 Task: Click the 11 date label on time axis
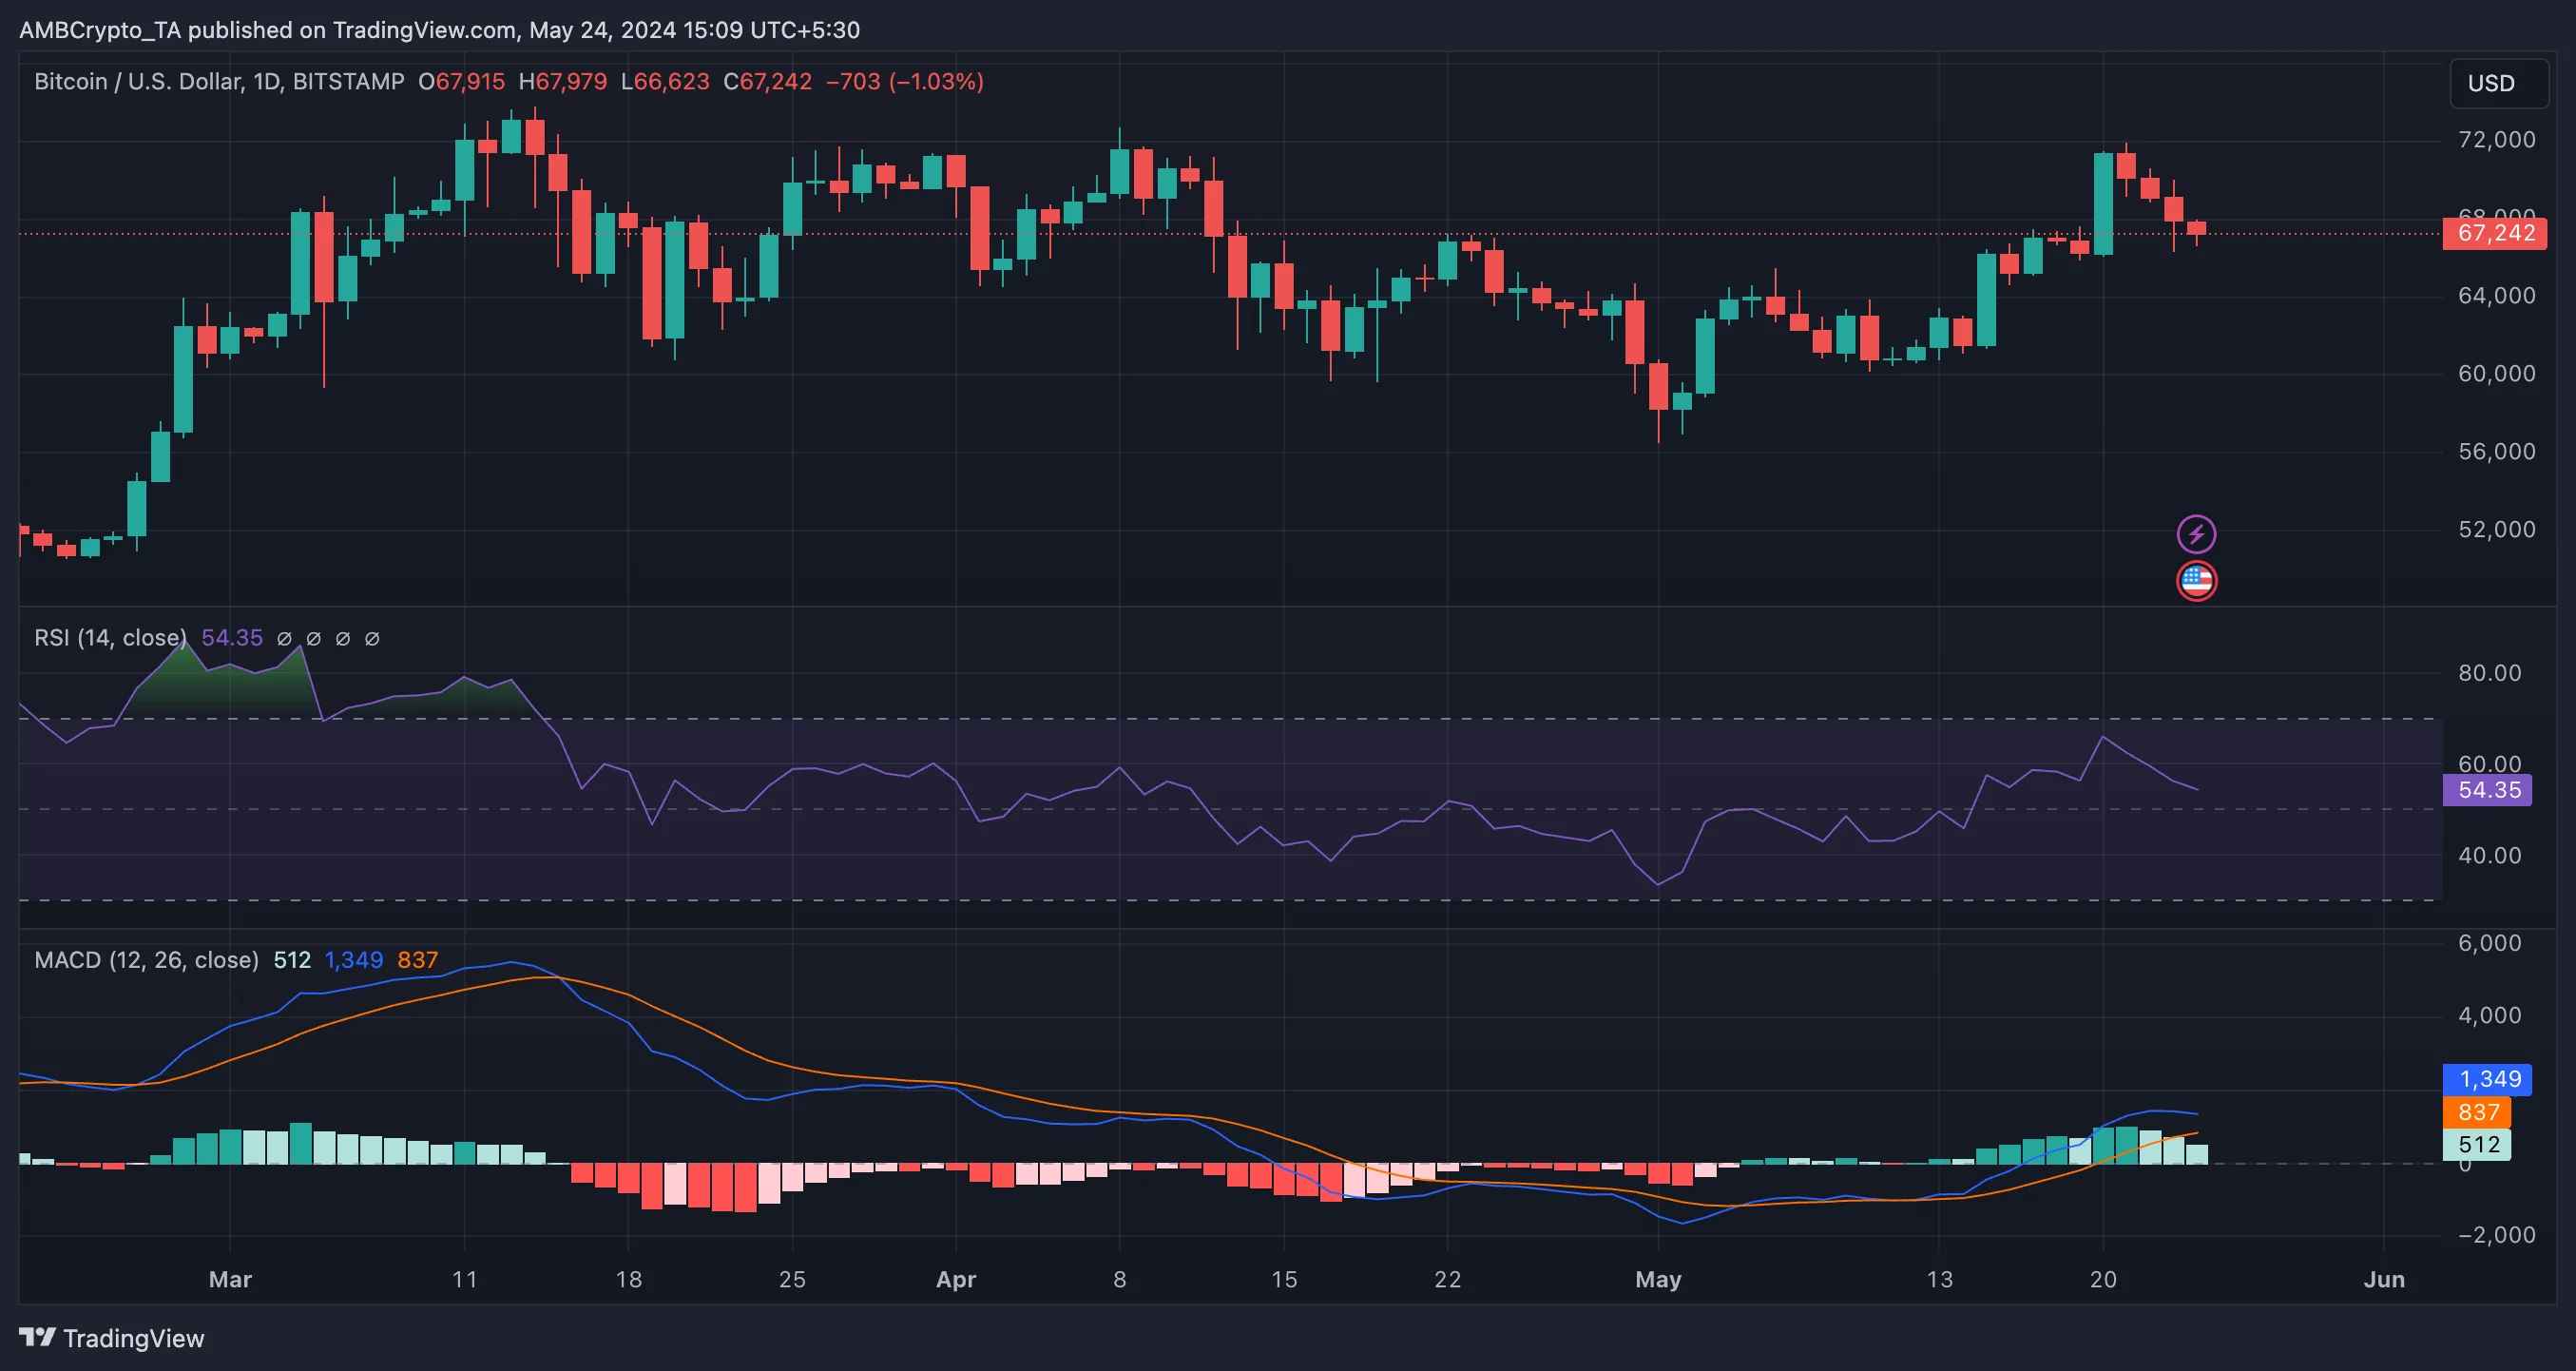tap(464, 1279)
